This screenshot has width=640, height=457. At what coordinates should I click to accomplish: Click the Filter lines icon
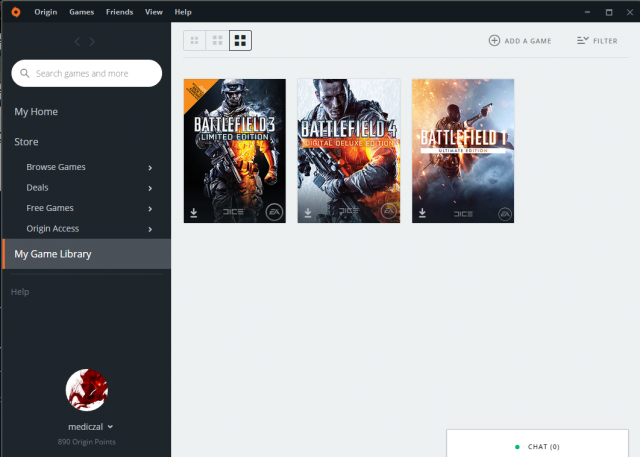click(582, 40)
